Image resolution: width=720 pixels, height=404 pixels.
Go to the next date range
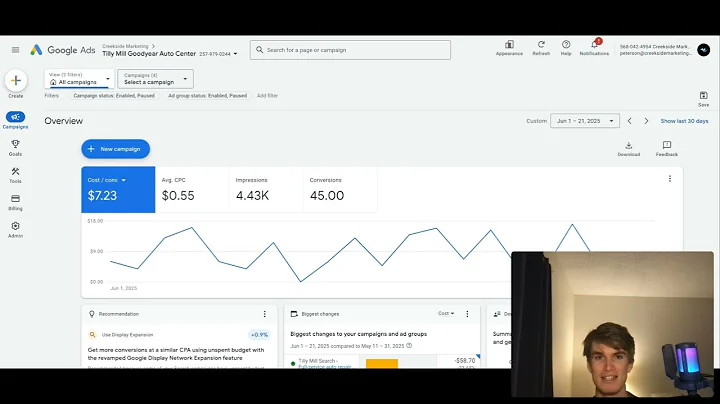pyautogui.click(x=646, y=121)
